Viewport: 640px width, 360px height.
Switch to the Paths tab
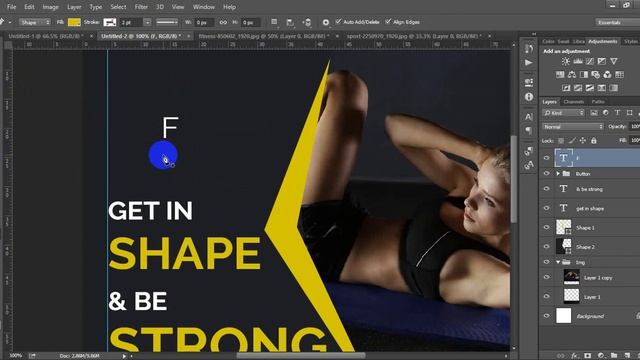[x=598, y=102]
